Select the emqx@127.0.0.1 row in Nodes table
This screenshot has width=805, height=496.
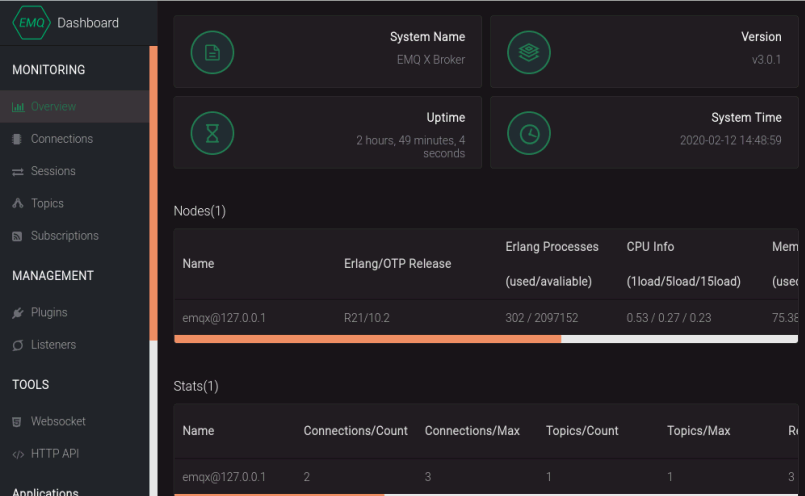tap(224, 318)
